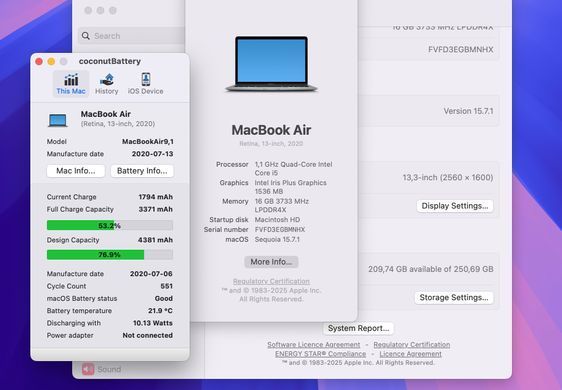The width and height of the screenshot is (562, 390).
Task: Click the MacBook Air heading in About window
Action: point(271,130)
